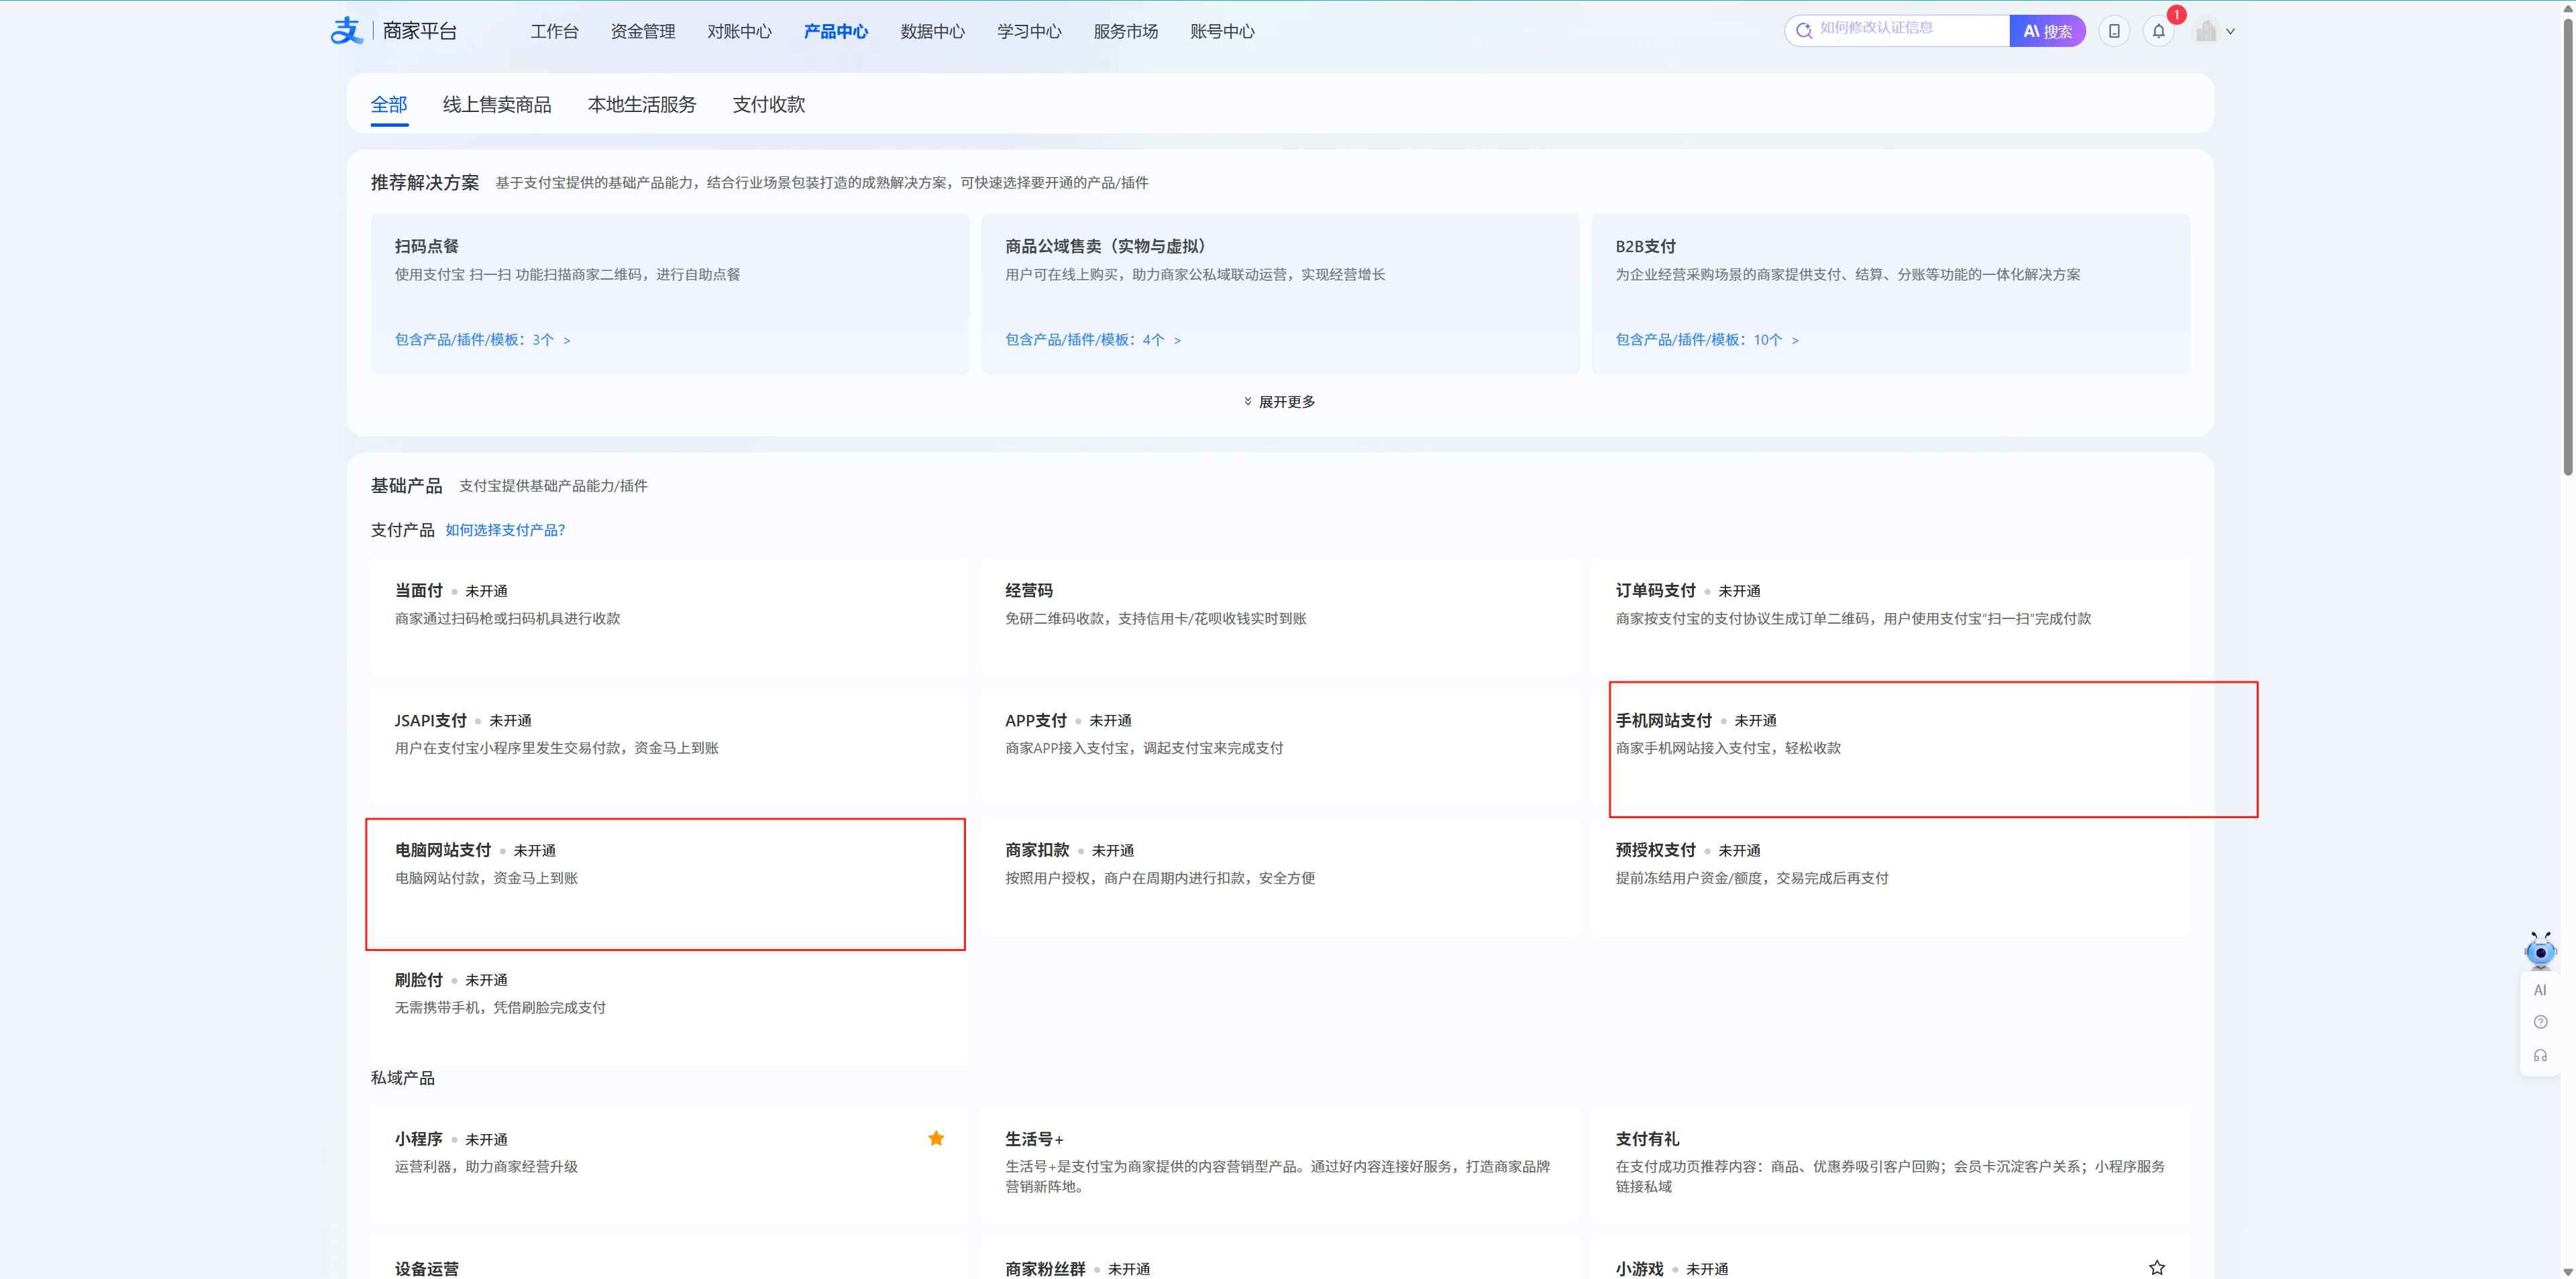Open the JSAPI支付 product card

pos(669,747)
